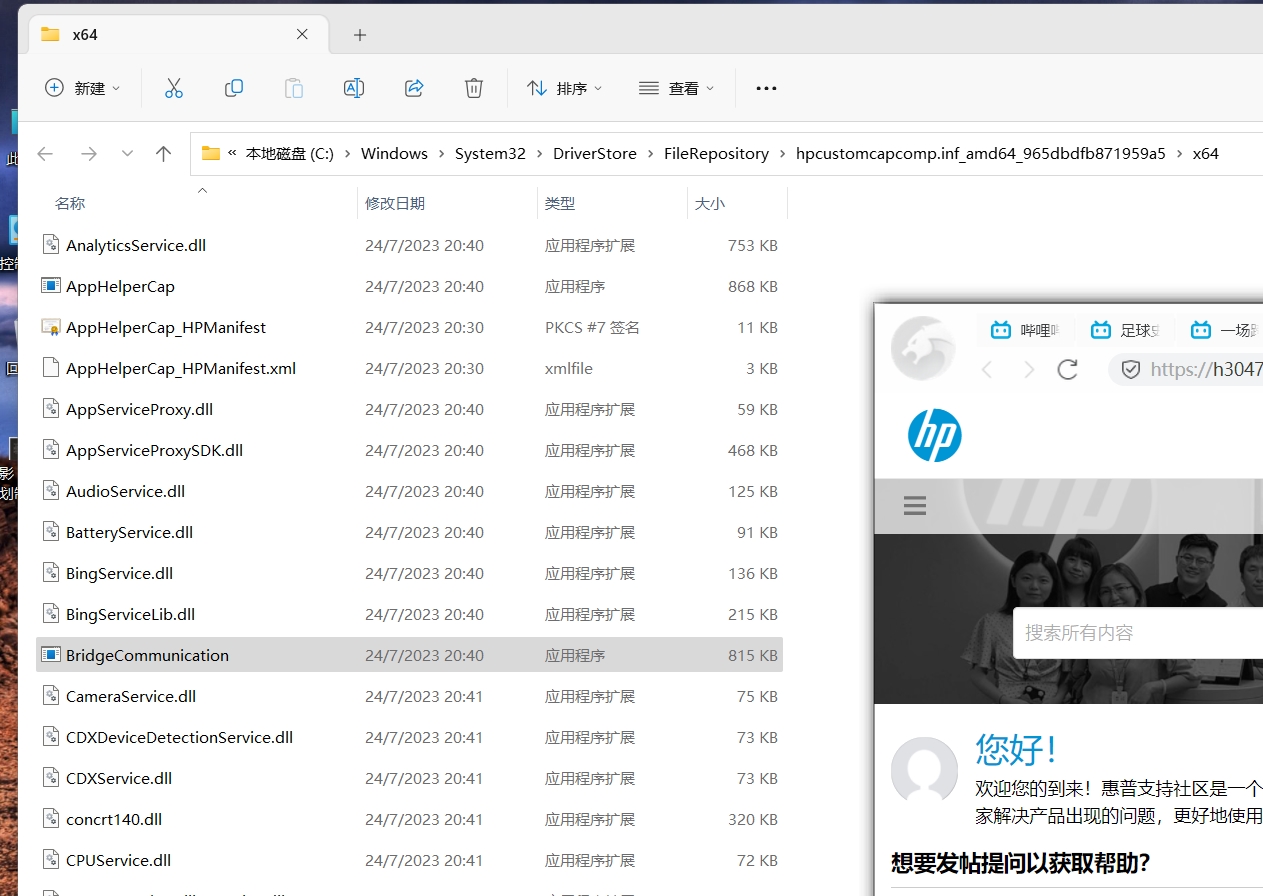Add a new Explorer tab with plus

point(360,35)
